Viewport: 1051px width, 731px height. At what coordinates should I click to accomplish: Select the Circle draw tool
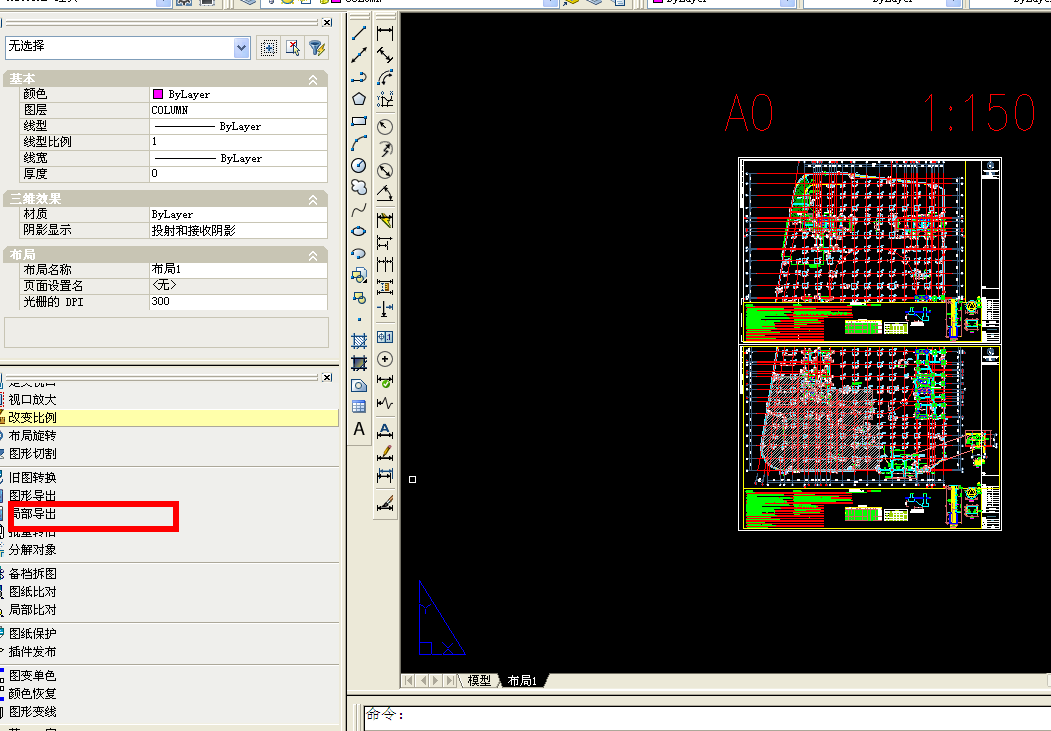[x=359, y=165]
